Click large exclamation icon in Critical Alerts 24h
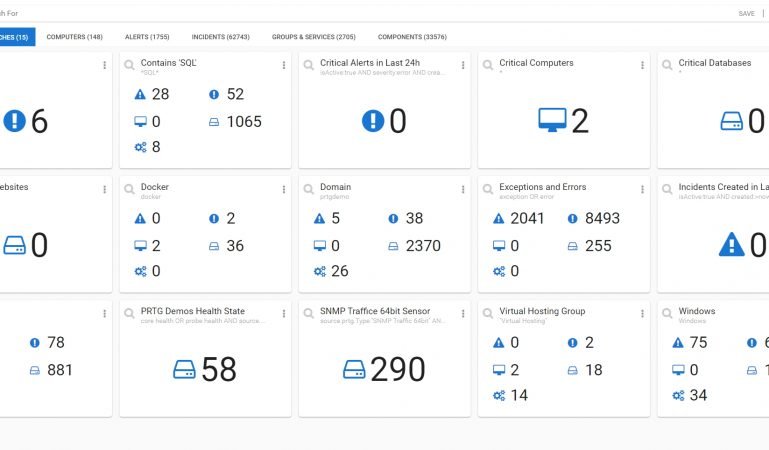 click(373, 121)
